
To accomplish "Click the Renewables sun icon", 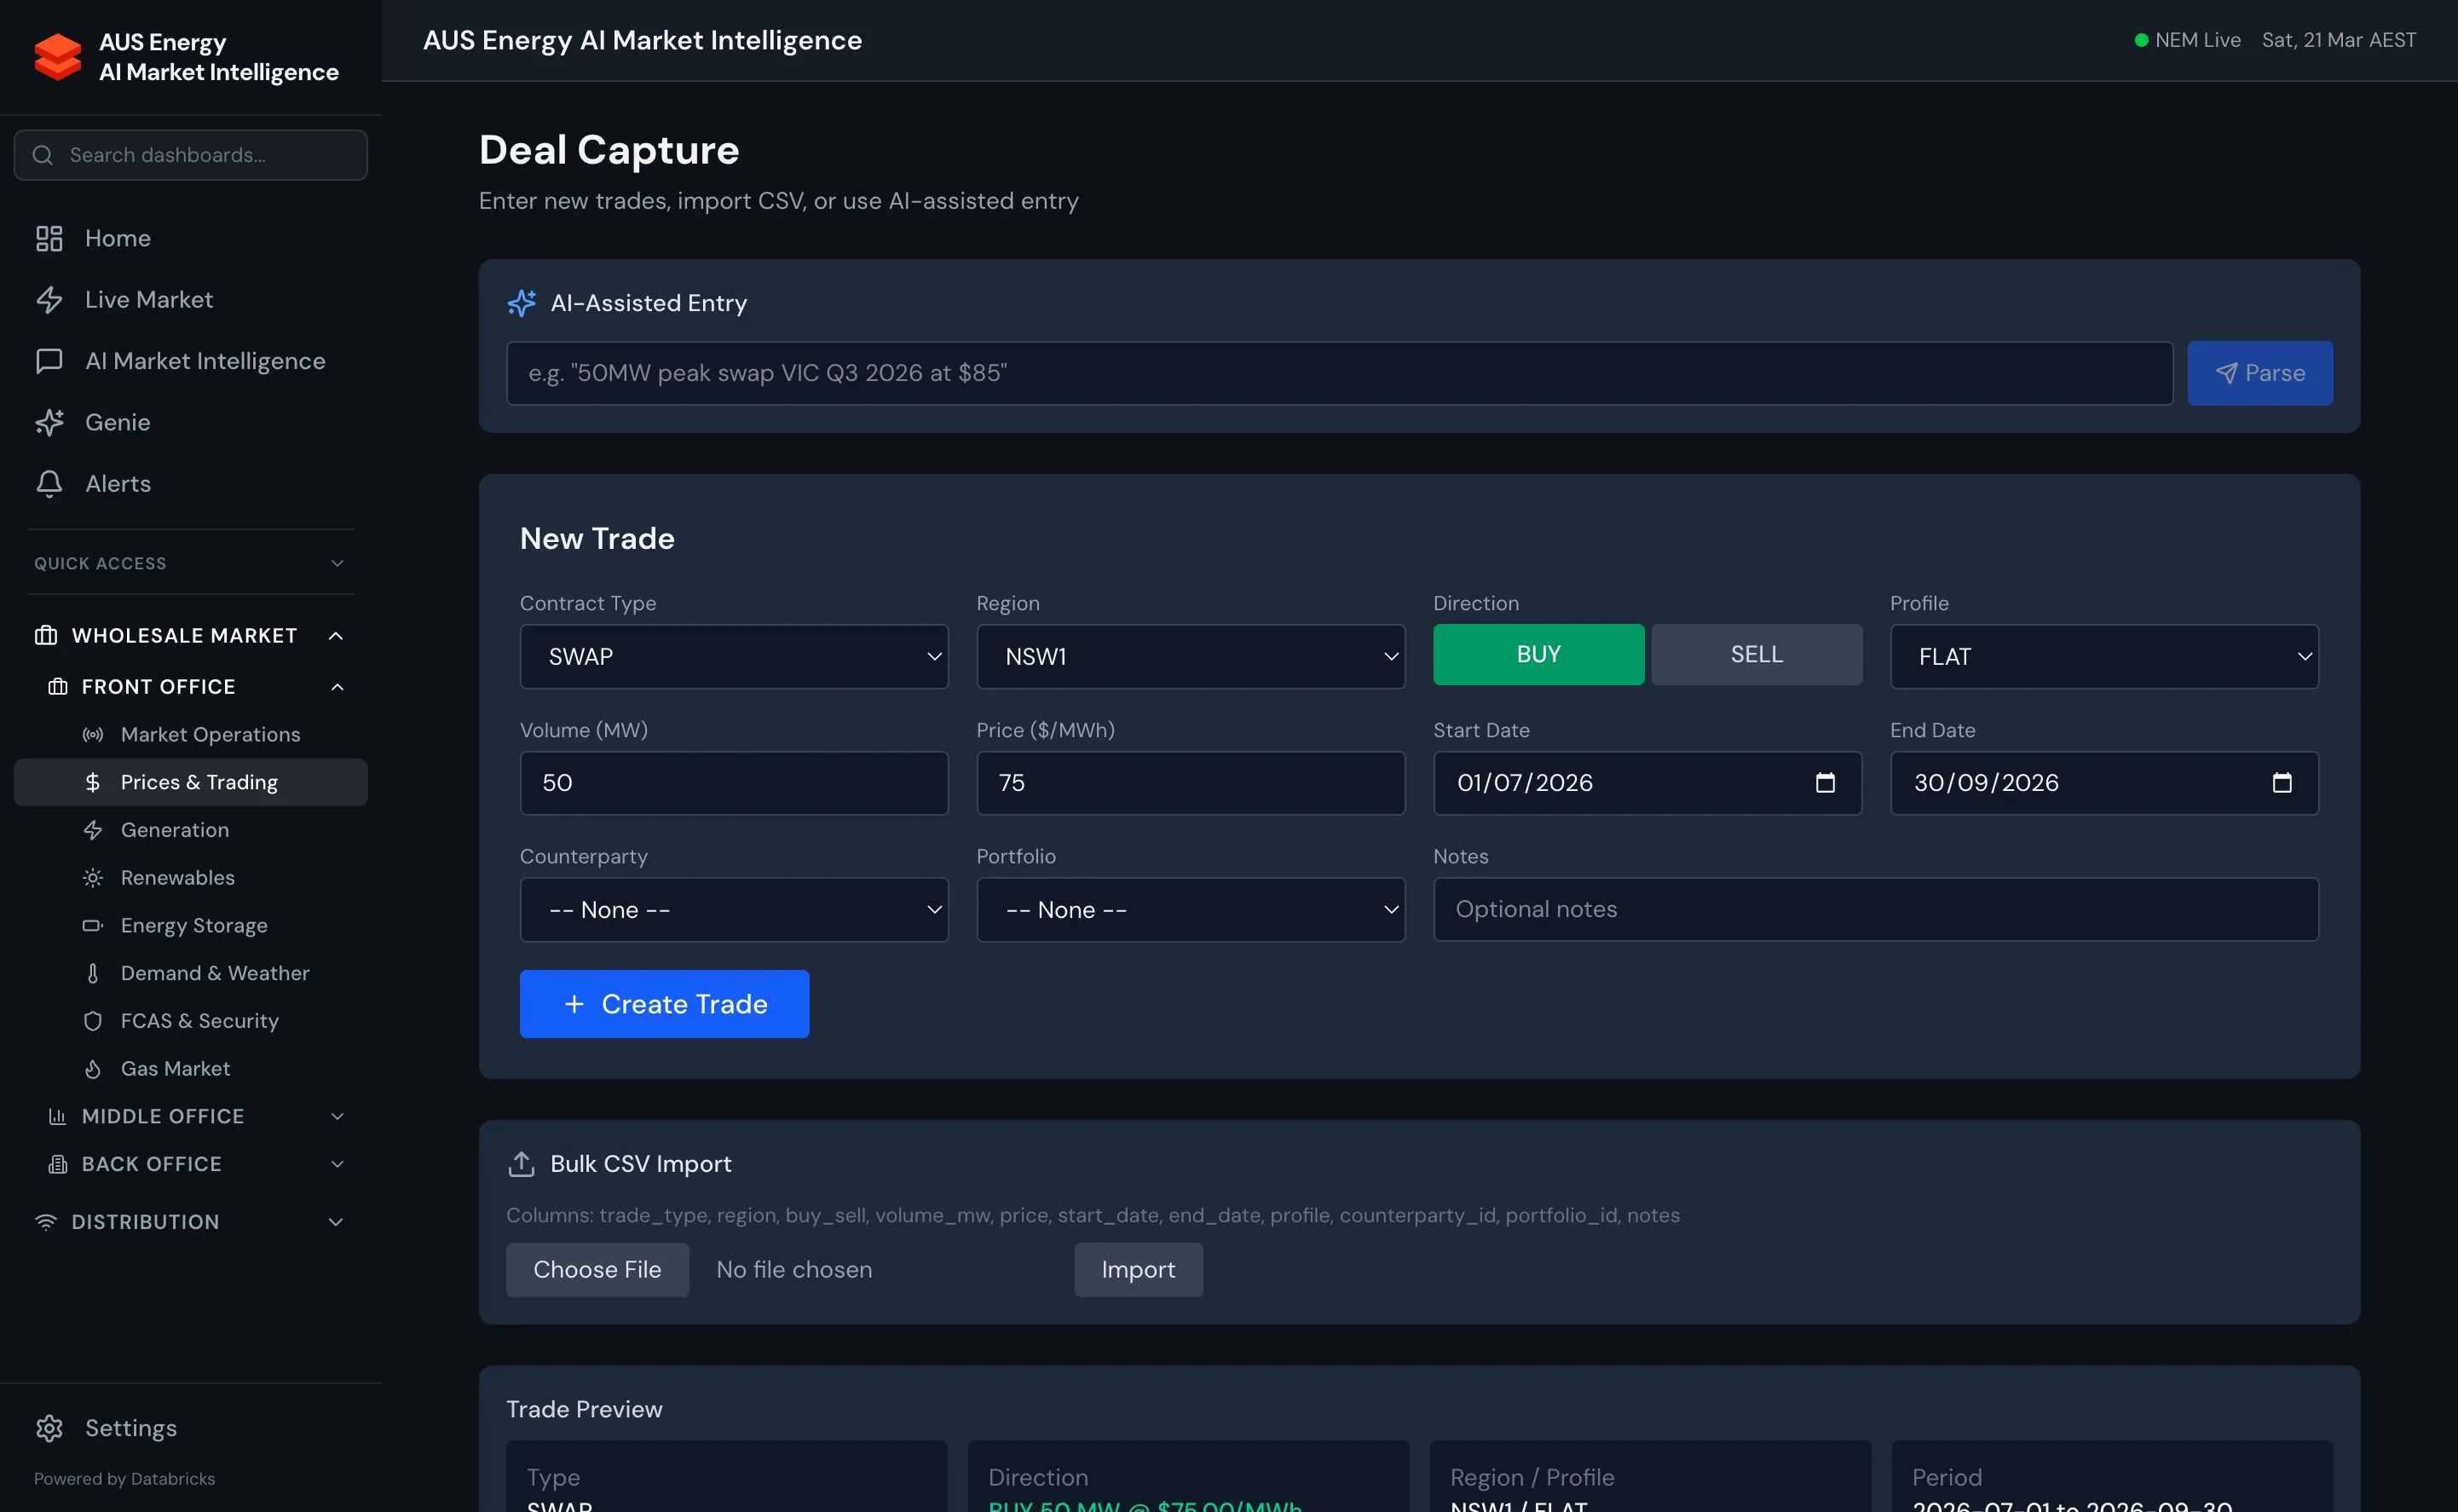I will point(93,877).
